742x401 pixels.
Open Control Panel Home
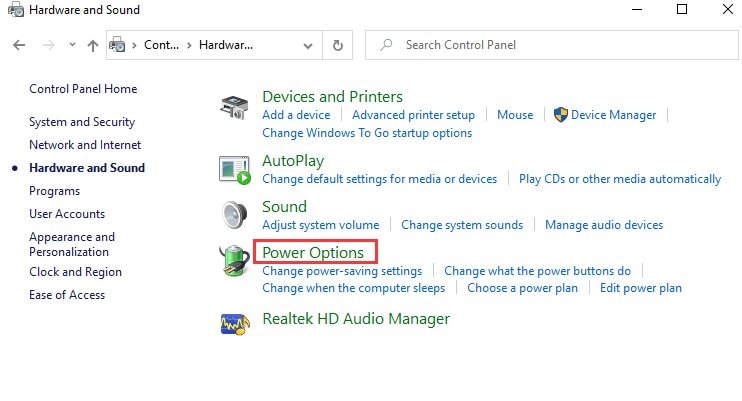click(x=83, y=89)
